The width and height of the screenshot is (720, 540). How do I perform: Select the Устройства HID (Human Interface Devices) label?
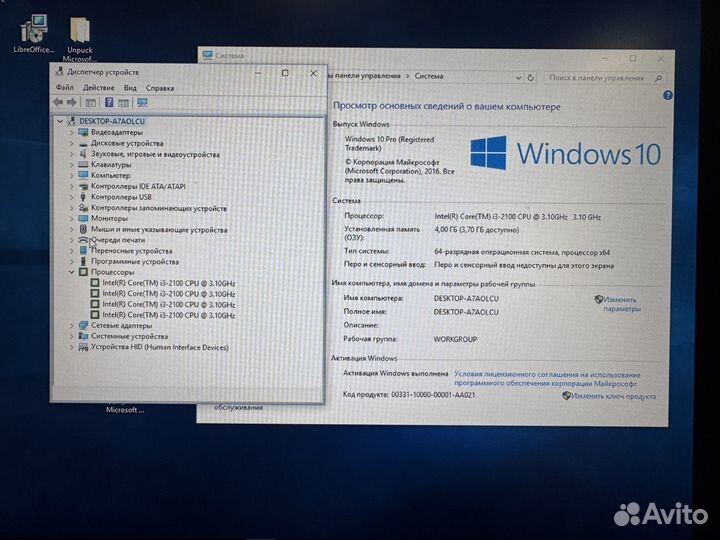(x=159, y=347)
